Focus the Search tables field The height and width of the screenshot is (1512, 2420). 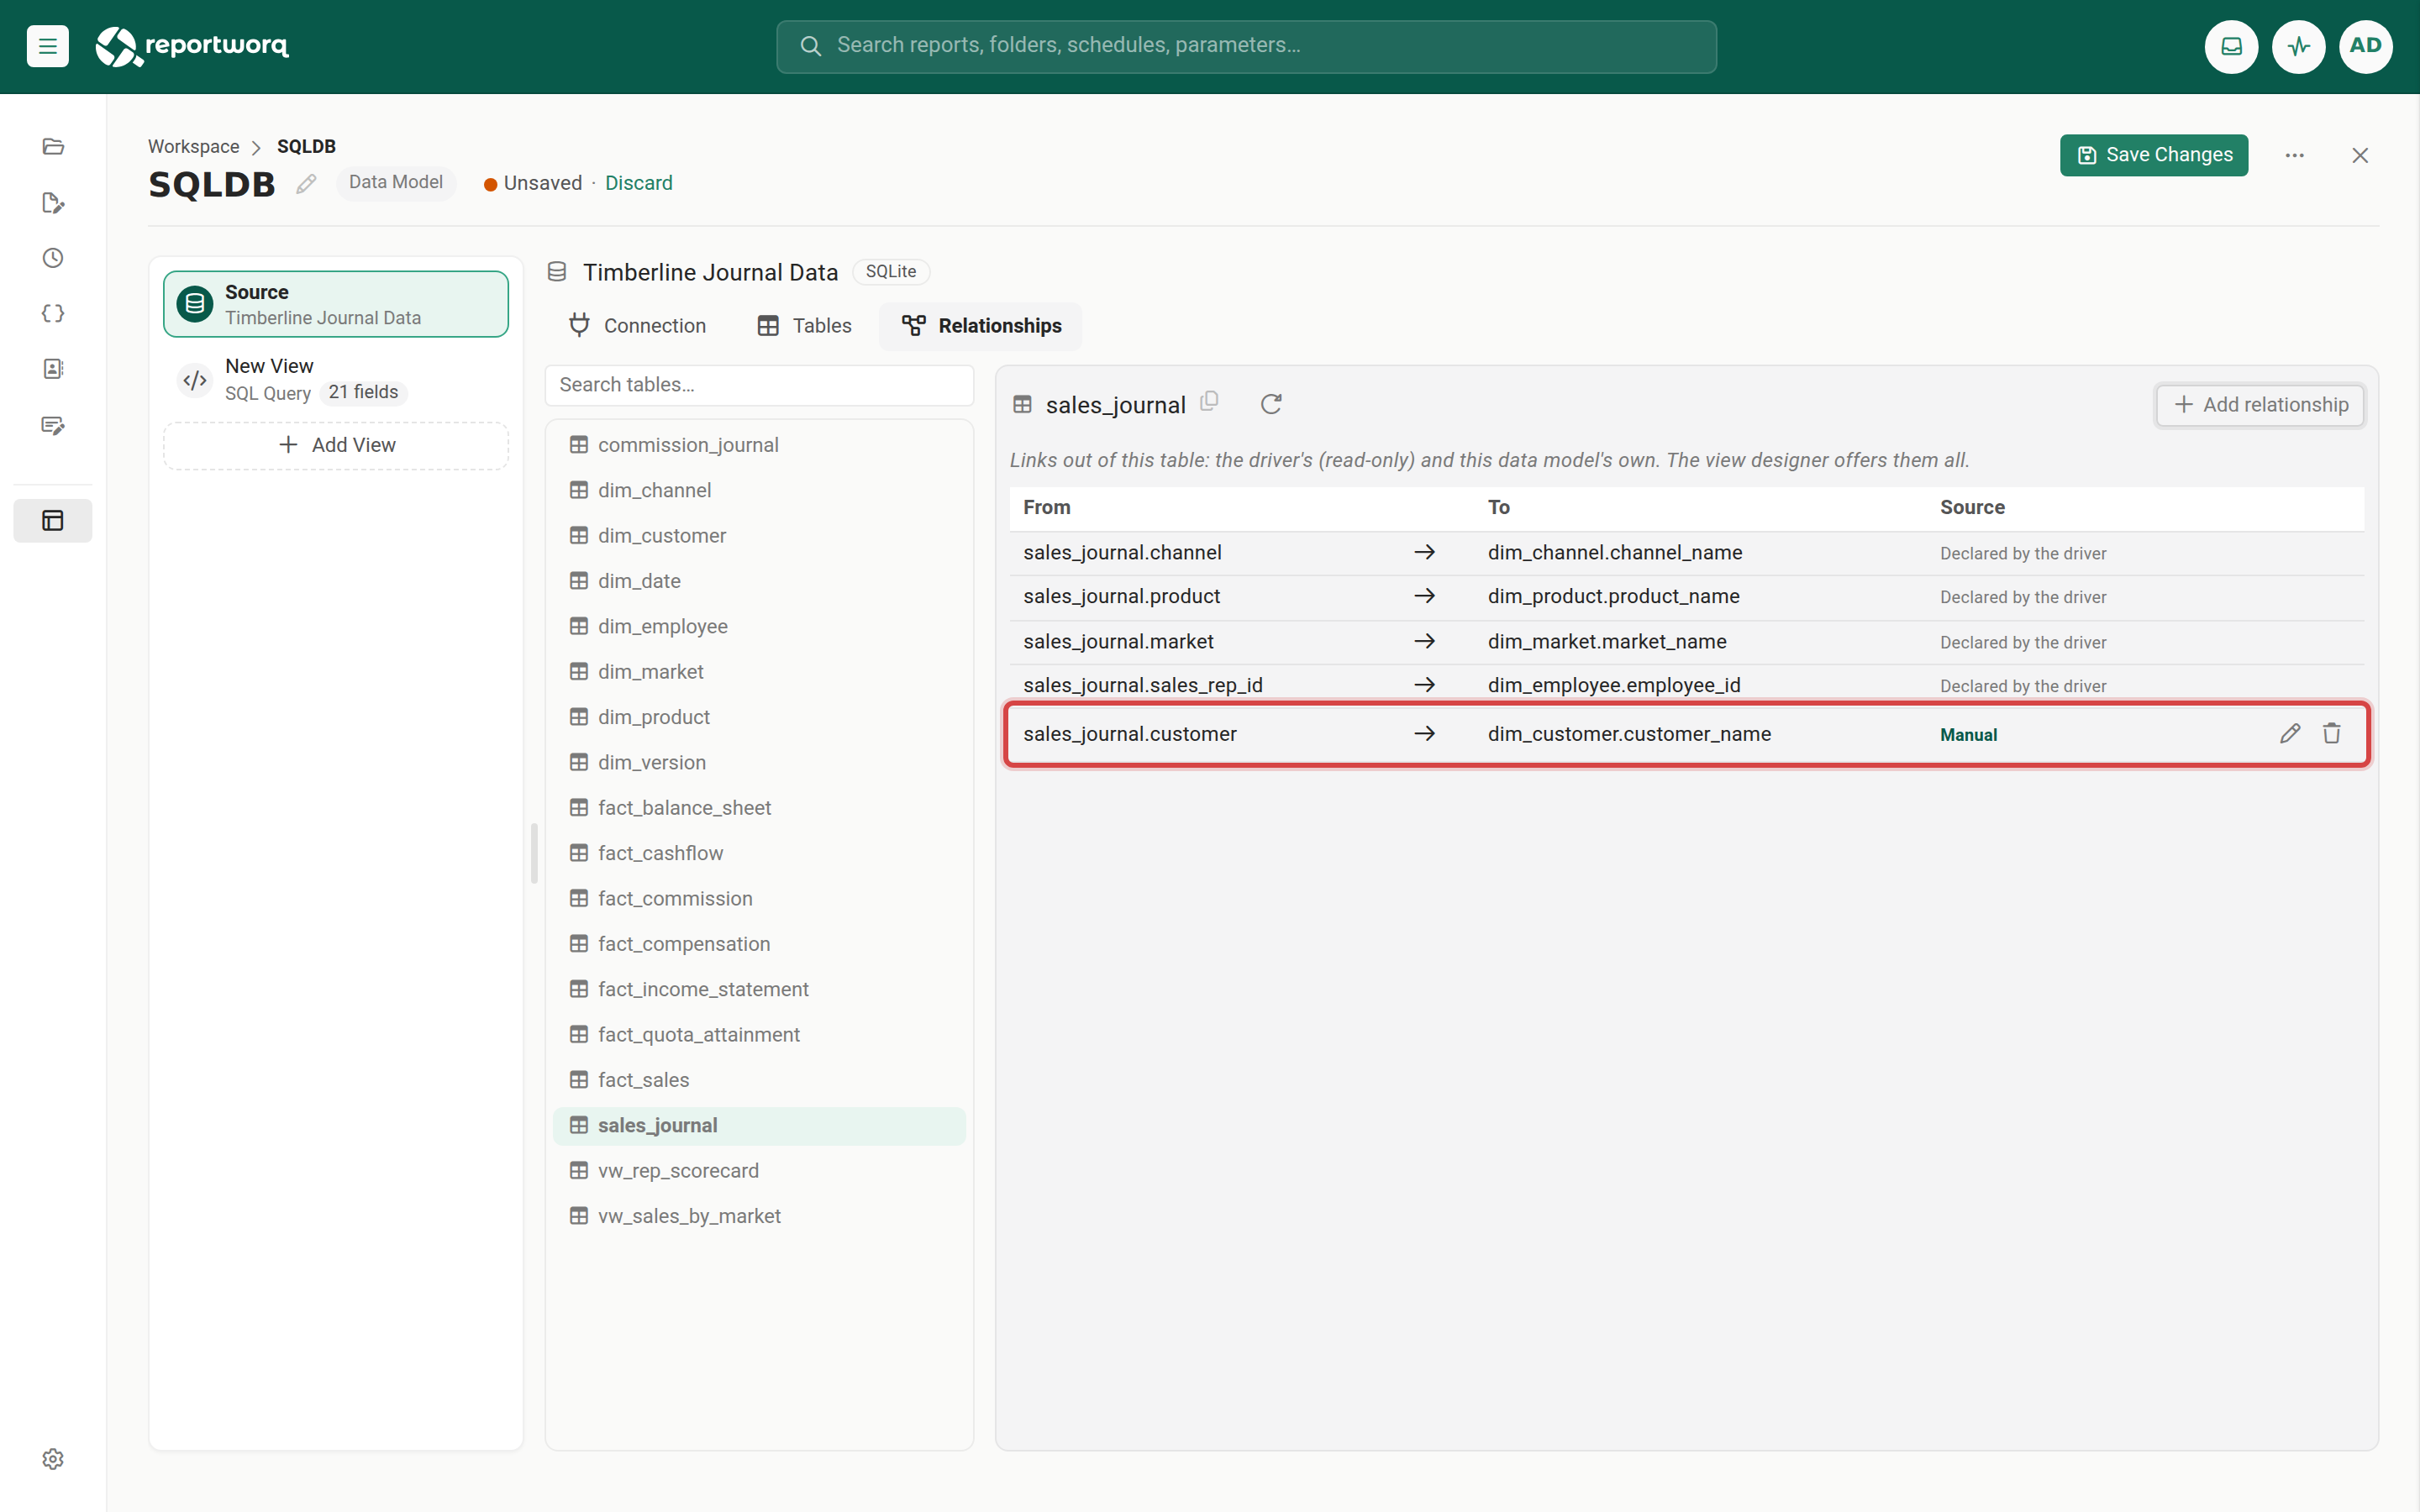tap(759, 385)
